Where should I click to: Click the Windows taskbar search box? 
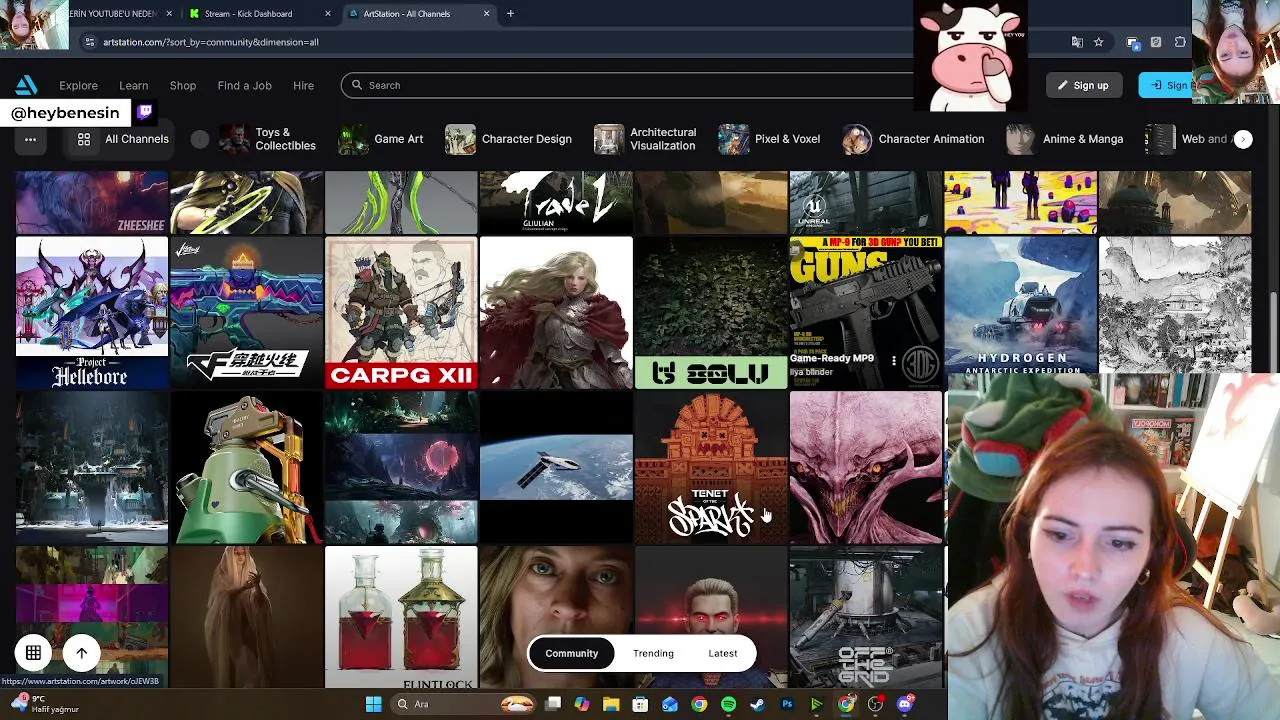465,704
